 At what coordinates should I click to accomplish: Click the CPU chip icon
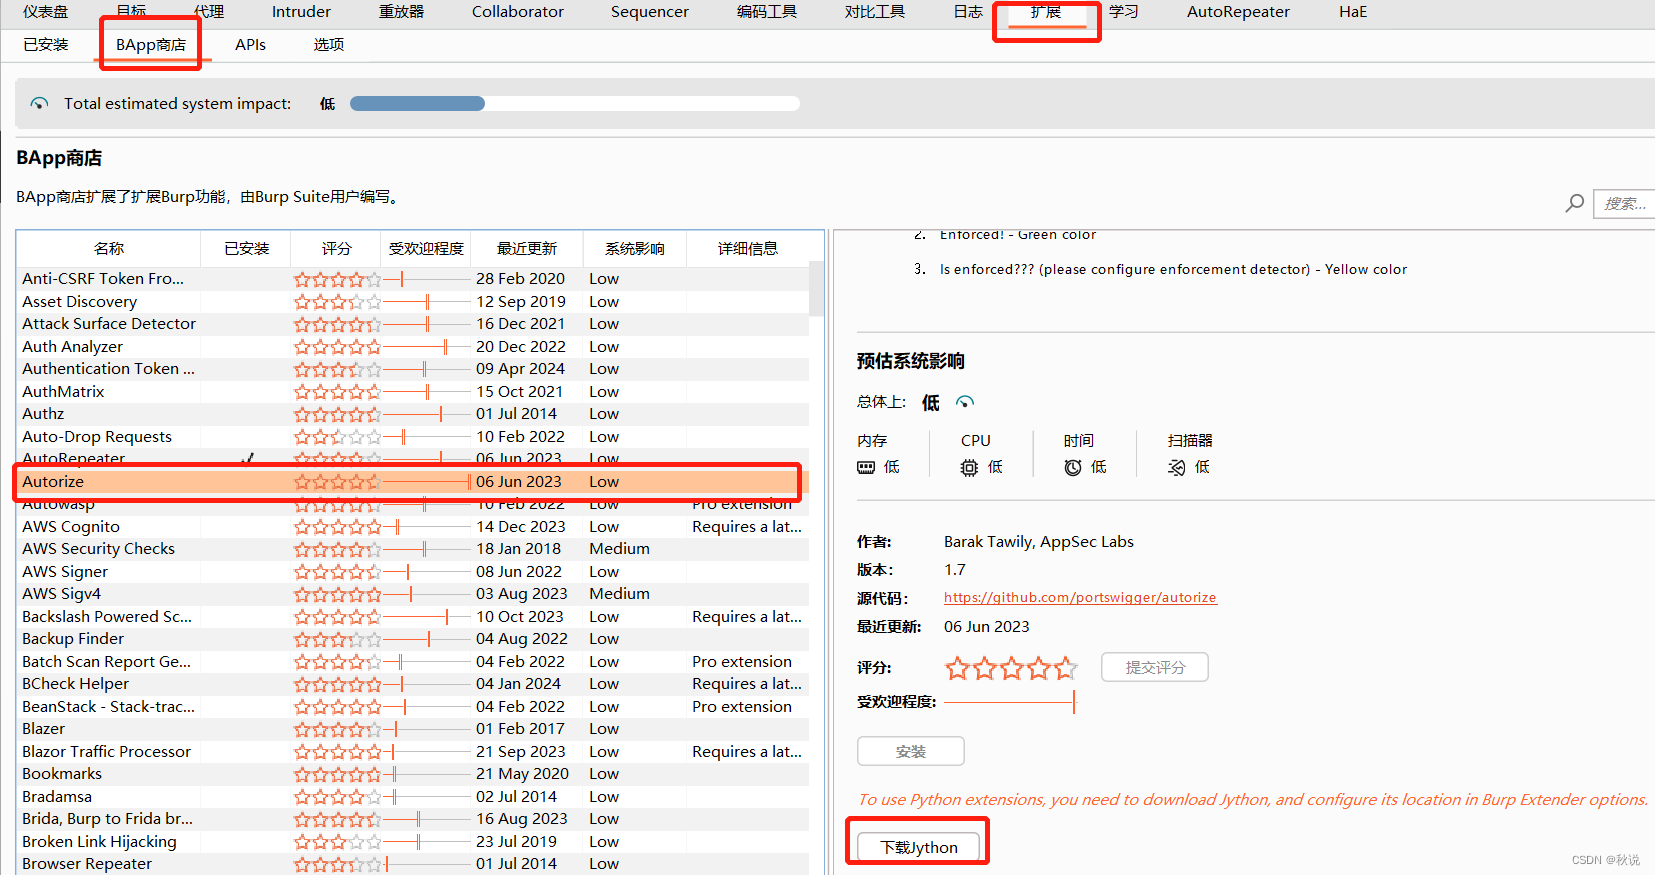point(969,467)
